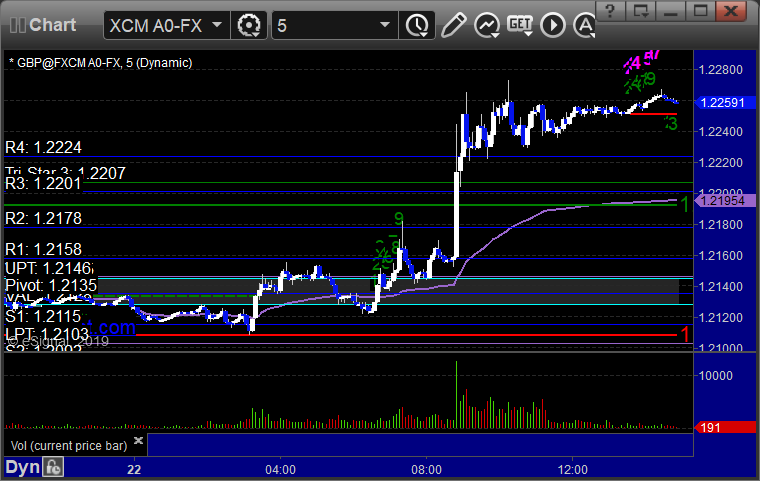Image resolution: width=760 pixels, height=481 pixels.
Task: Minimize the chart window
Action: coord(670,11)
